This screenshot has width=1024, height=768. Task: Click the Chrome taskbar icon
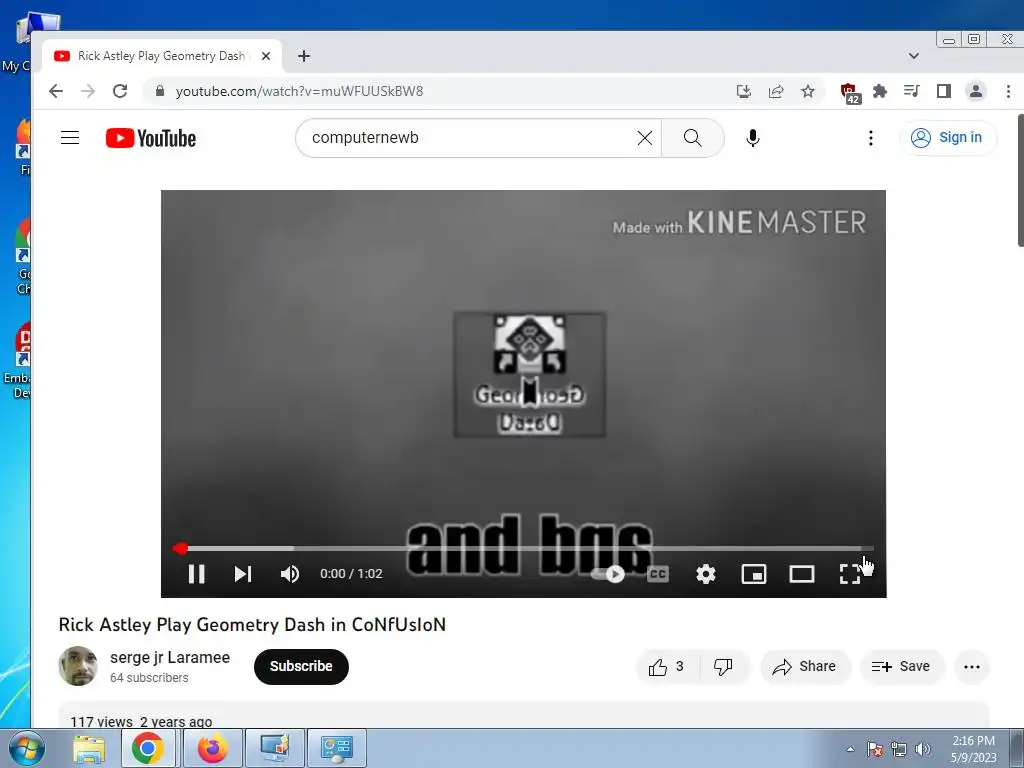tap(148, 749)
